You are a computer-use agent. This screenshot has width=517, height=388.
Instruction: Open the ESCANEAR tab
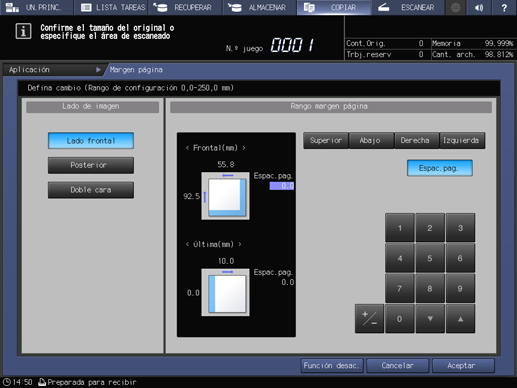(x=408, y=7)
